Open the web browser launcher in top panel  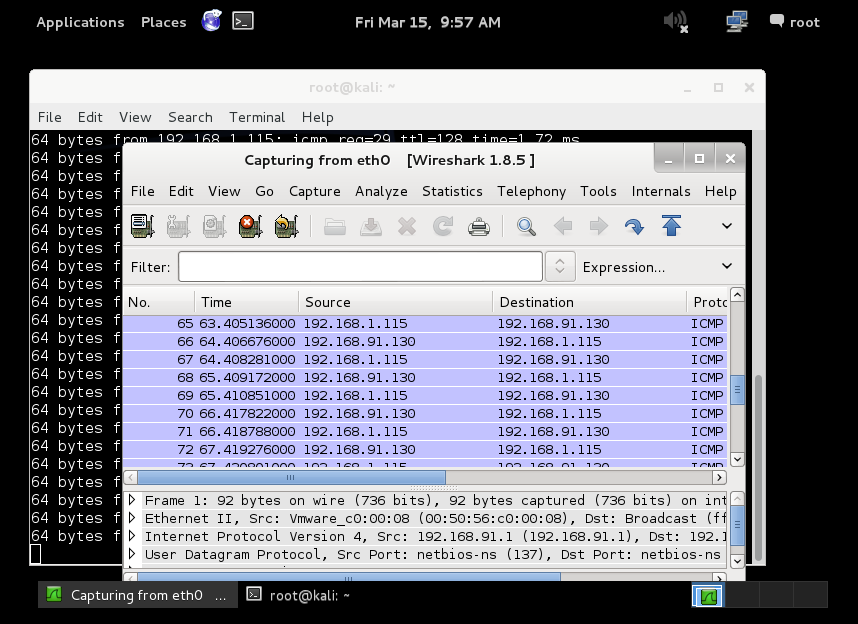click(x=211, y=21)
